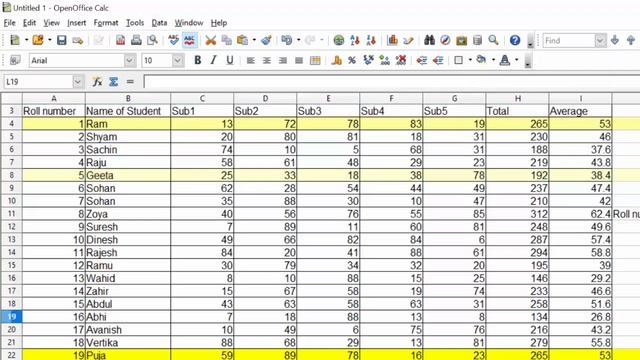Click the Undo icon
This screenshot has height=360, width=640.
tap(287, 40)
